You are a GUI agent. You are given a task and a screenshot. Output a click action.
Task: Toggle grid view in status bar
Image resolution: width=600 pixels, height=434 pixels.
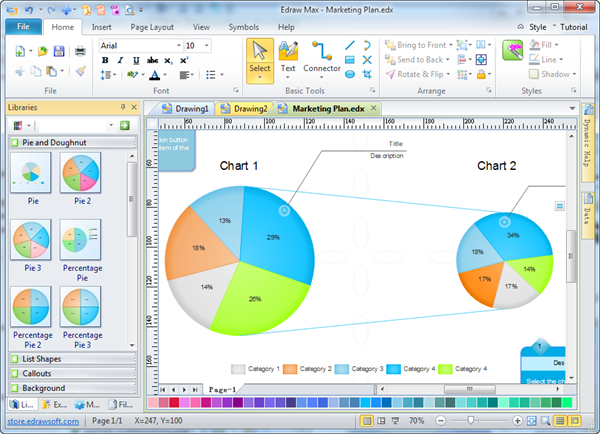560,421
